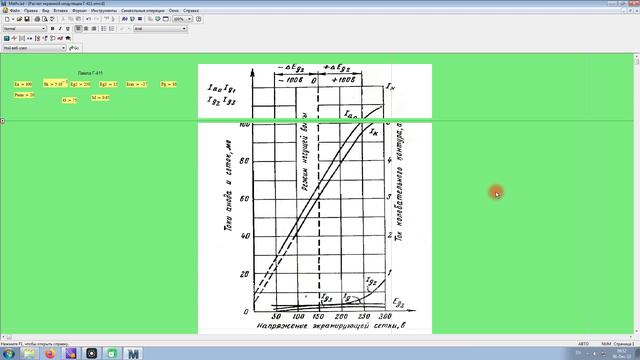Viewport: 640px width, 360px height.
Task: Print the worksheet
Action: tap(37, 19)
